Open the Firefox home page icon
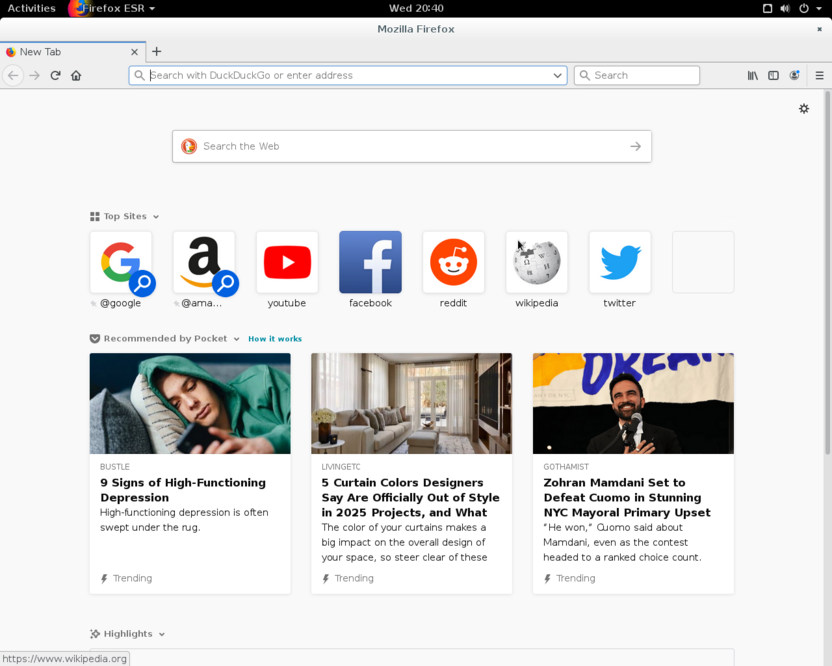832x666 pixels. 76,75
